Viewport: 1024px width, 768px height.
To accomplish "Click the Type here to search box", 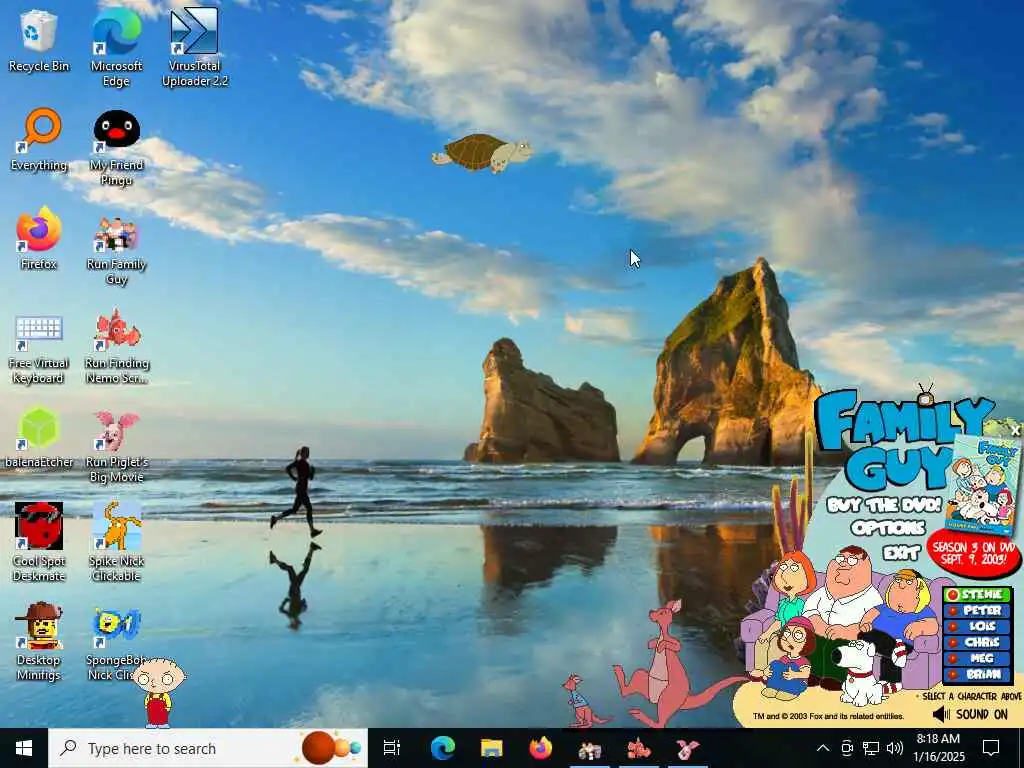I will (x=208, y=748).
